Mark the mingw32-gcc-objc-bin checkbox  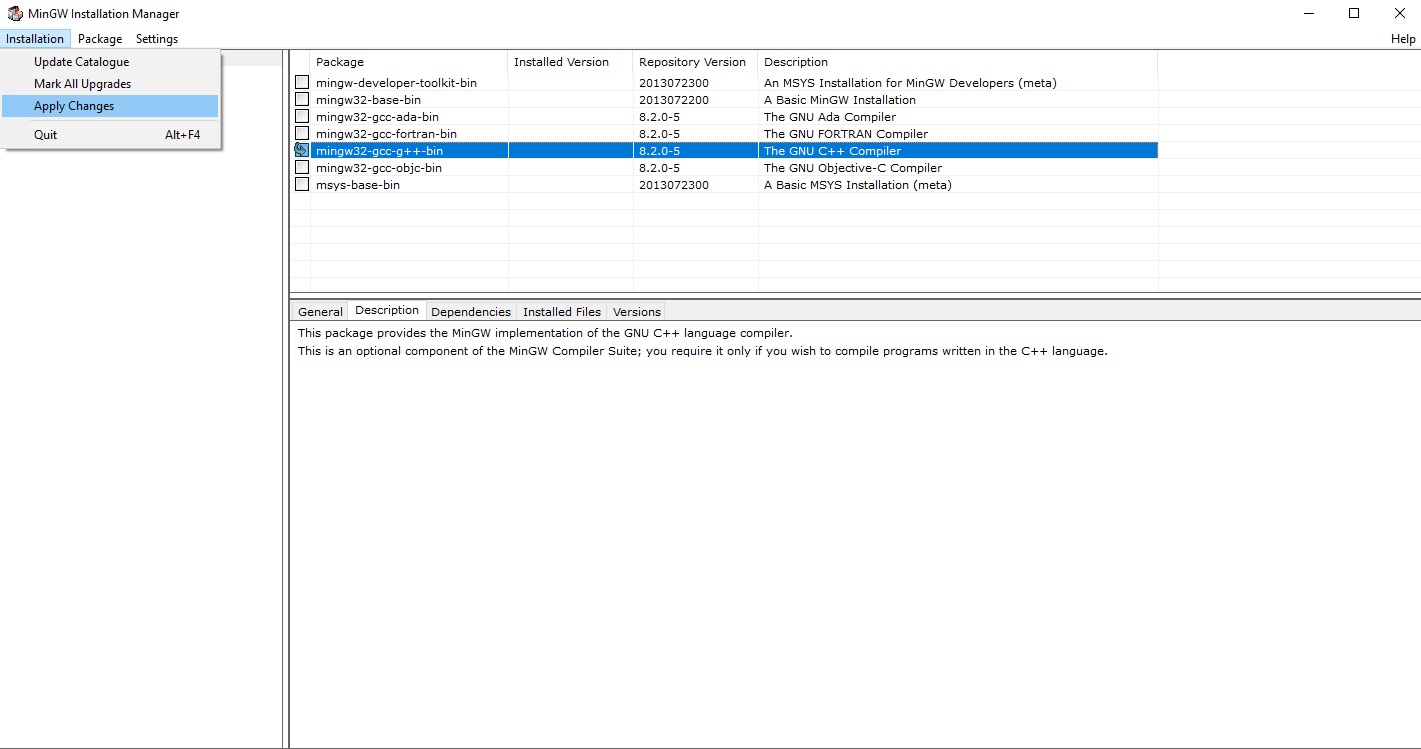[x=302, y=167]
